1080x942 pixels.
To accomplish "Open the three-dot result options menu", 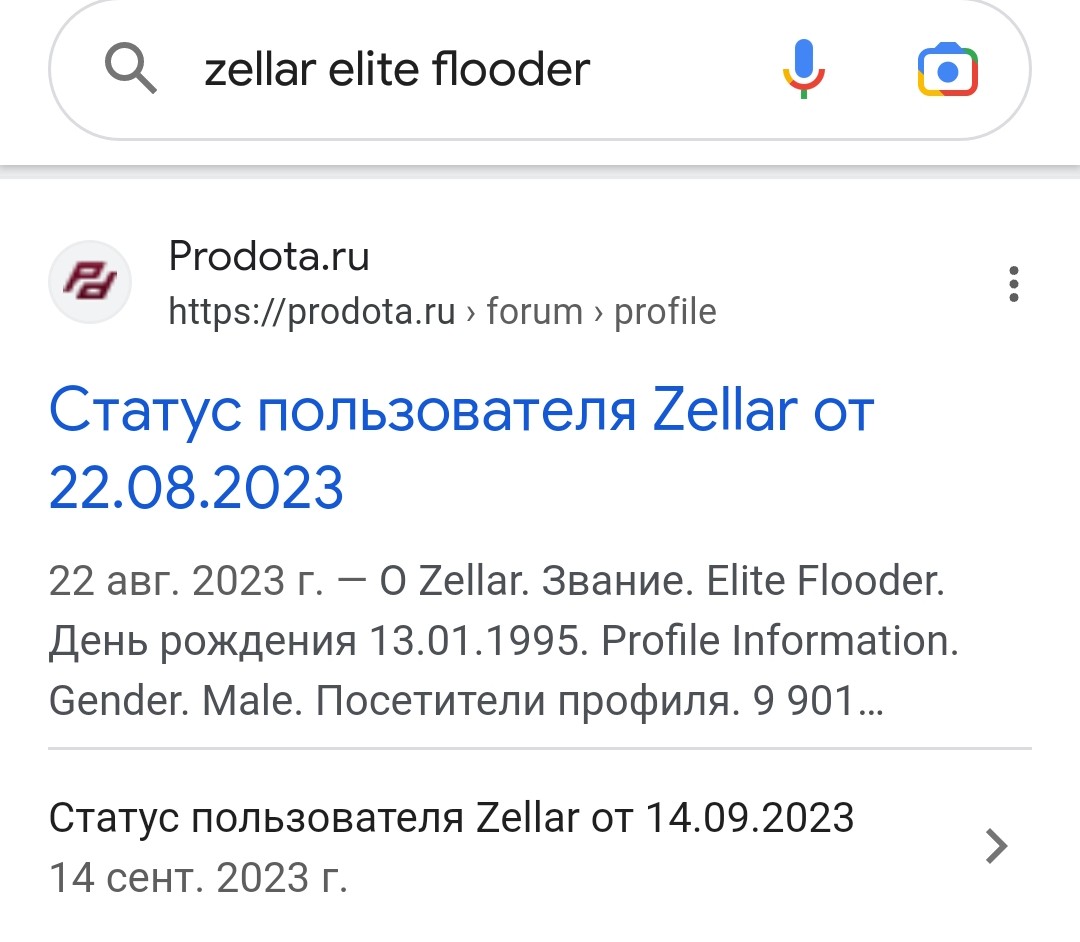I will pyautogui.click(x=1014, y=284).
